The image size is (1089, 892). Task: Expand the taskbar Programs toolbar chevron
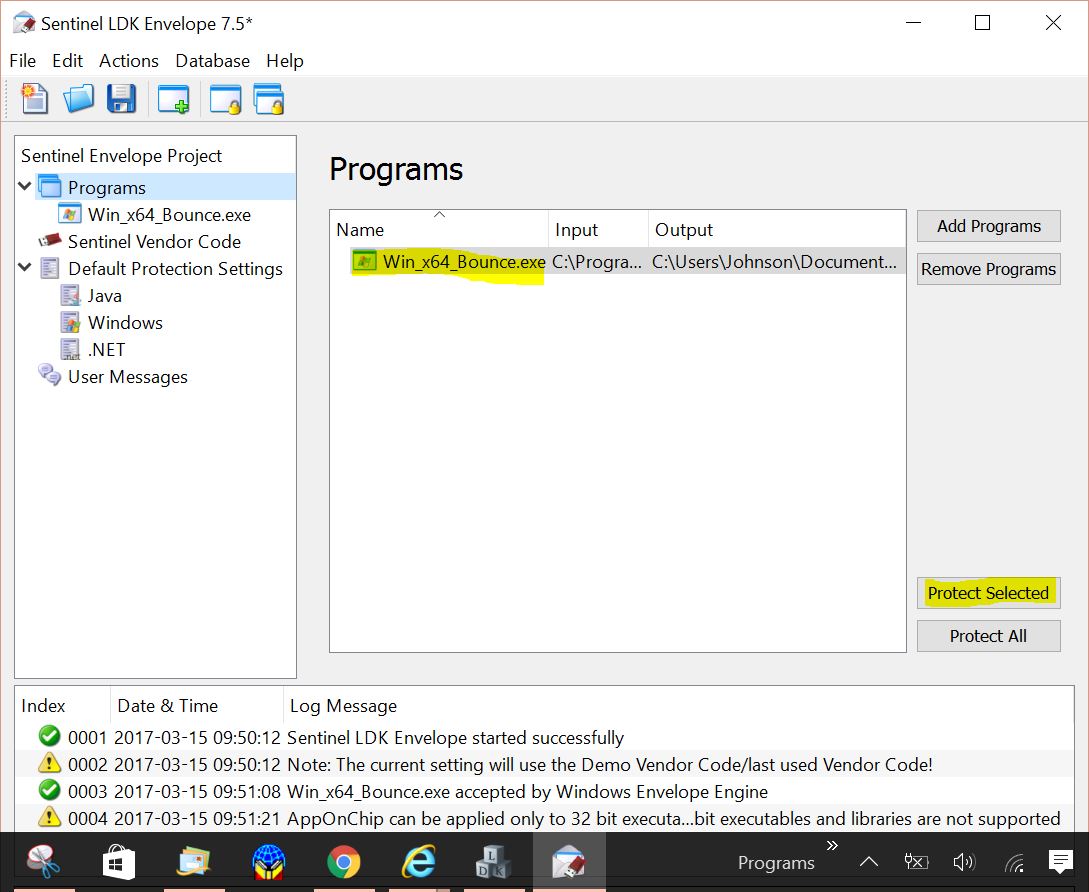click(832, 845)
